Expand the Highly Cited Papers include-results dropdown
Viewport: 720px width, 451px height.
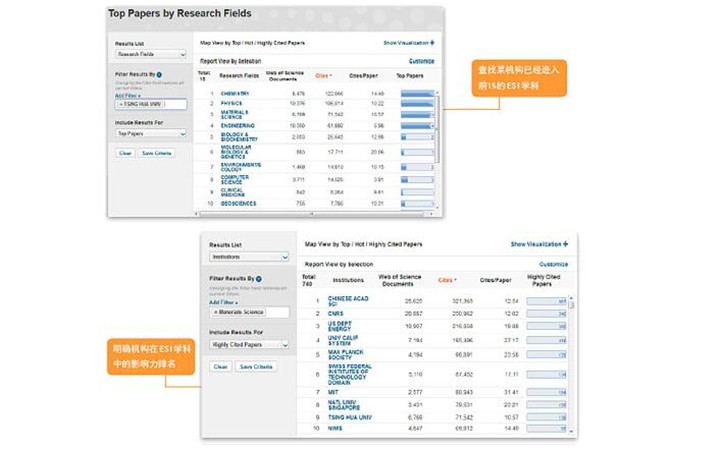coord(248,345)
